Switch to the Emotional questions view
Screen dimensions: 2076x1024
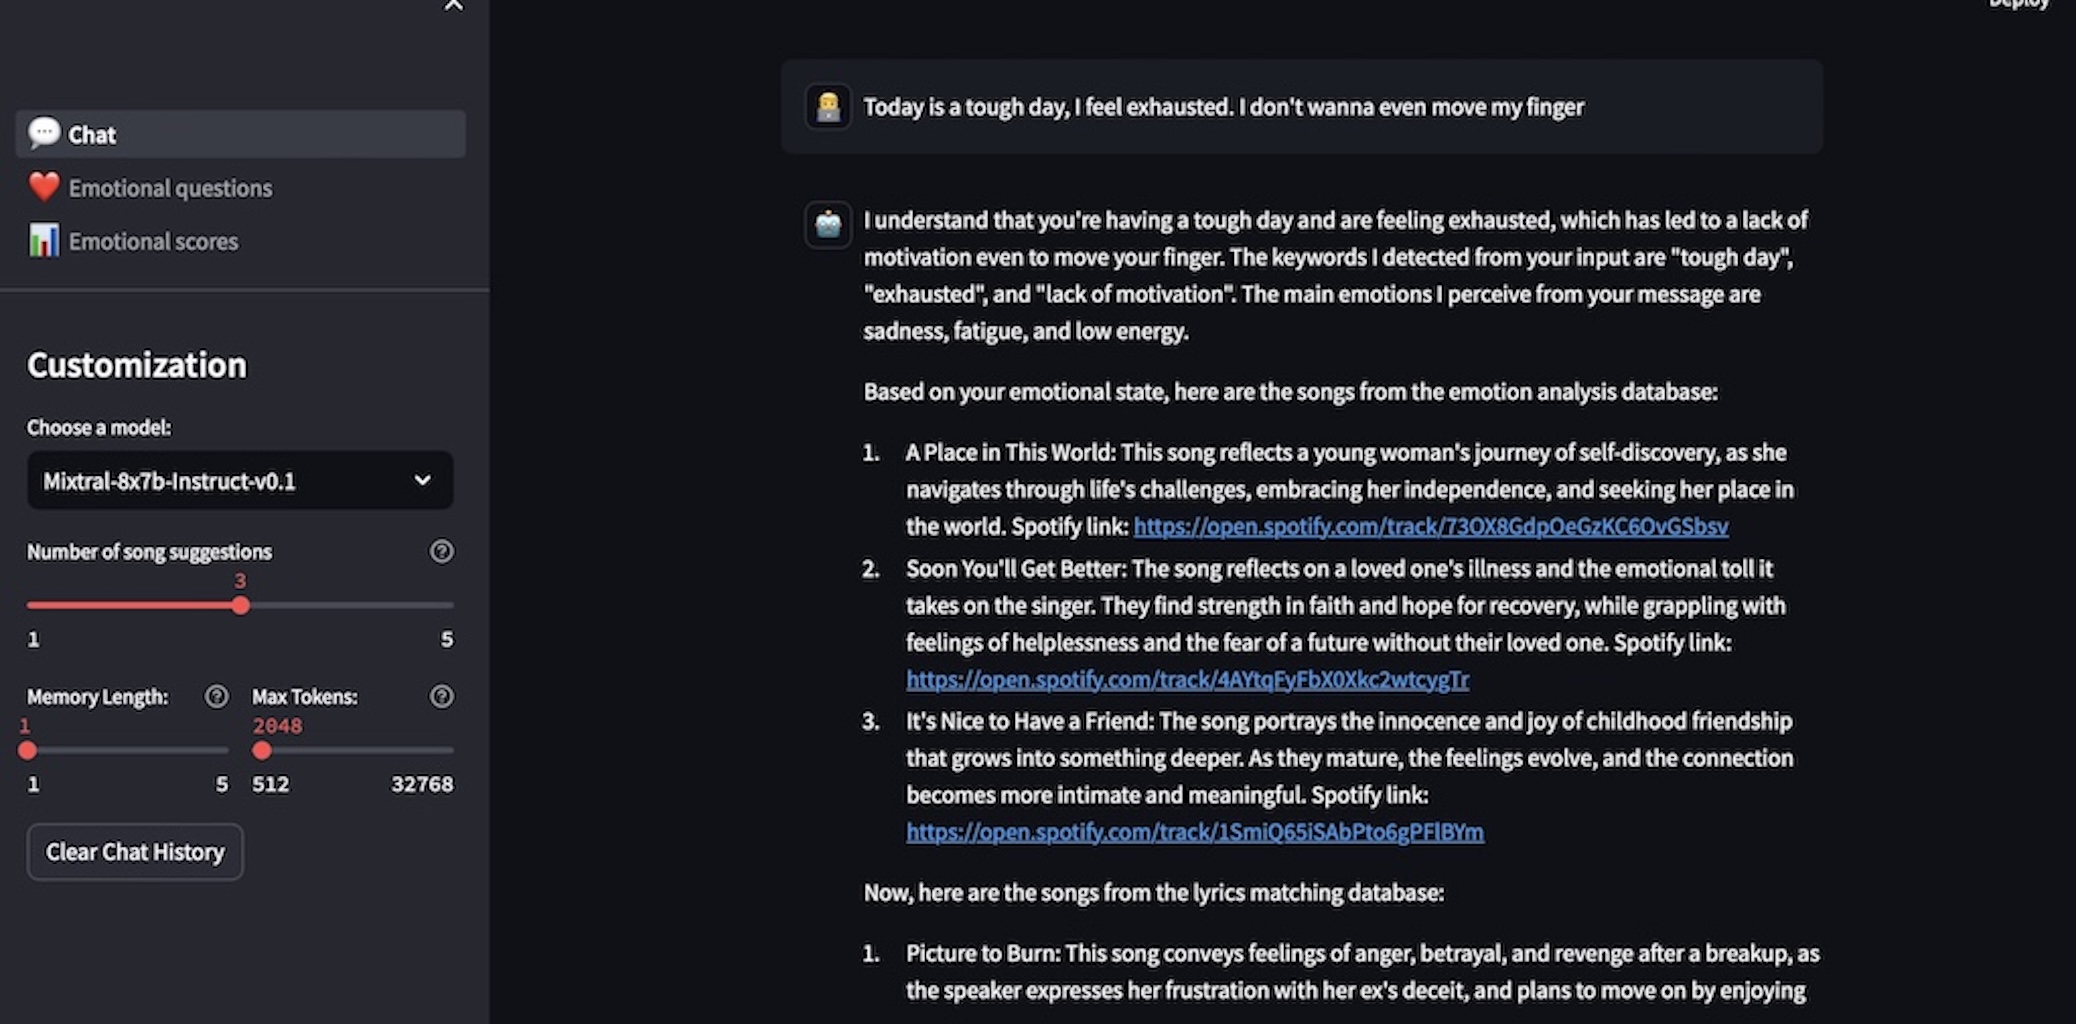click(170, 187)
